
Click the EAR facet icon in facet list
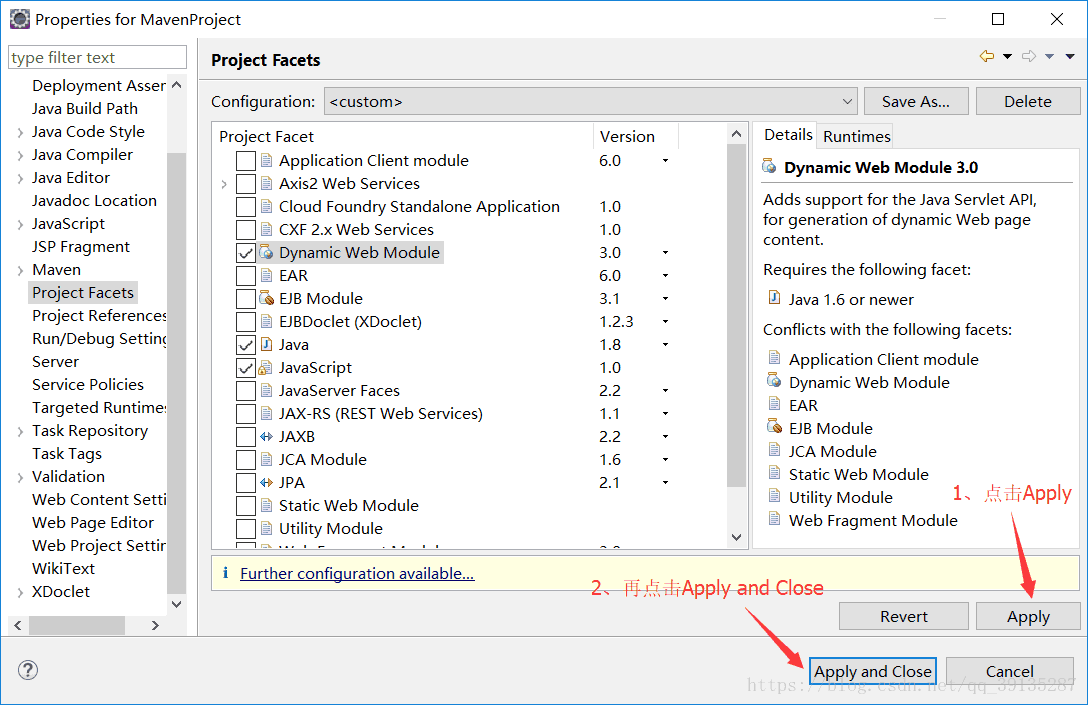pyautogui.click(x=266, y=275)
